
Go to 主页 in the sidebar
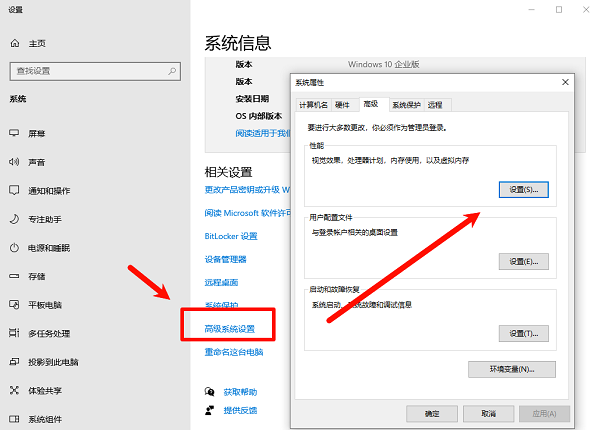click(x=37, y=44)
